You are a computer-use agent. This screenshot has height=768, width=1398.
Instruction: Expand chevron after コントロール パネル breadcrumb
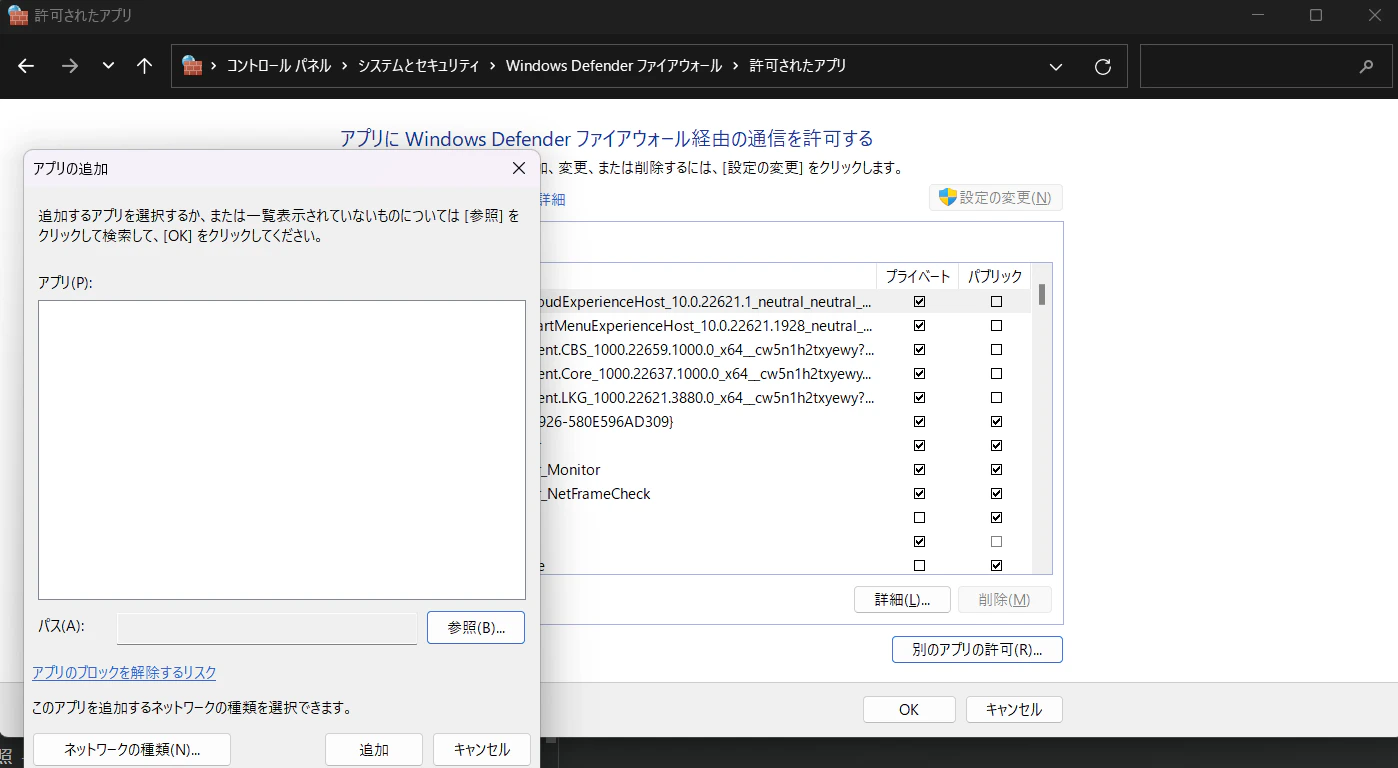tap(344, 66)
